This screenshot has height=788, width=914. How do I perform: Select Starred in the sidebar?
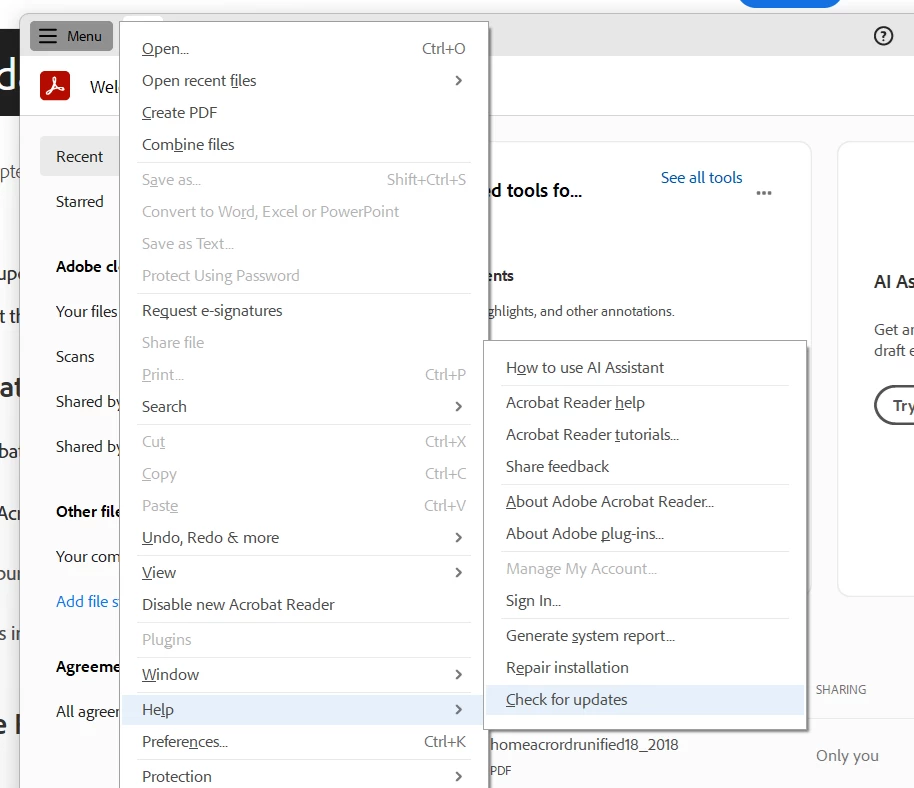[x=79, y=202]
